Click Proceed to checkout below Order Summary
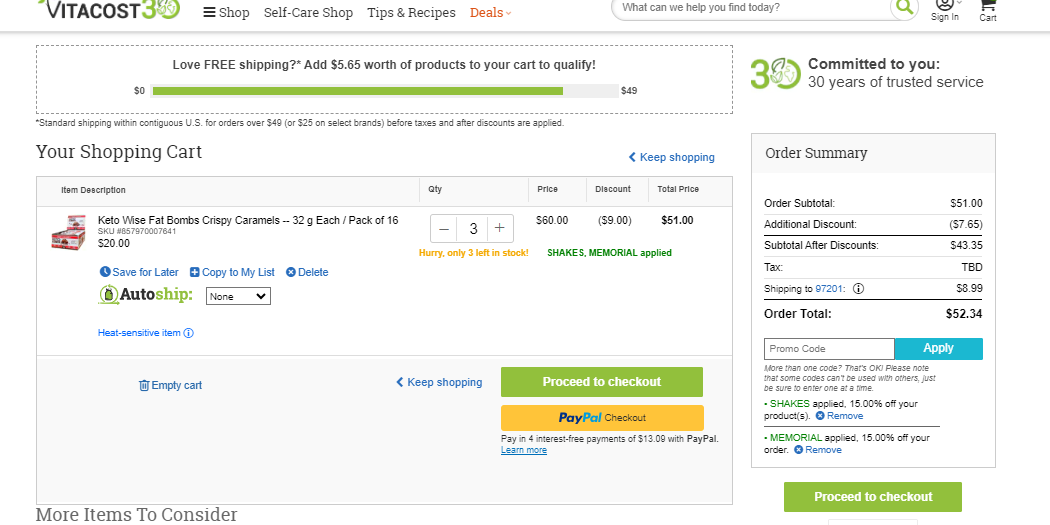1050x525 pixels. 873,497
